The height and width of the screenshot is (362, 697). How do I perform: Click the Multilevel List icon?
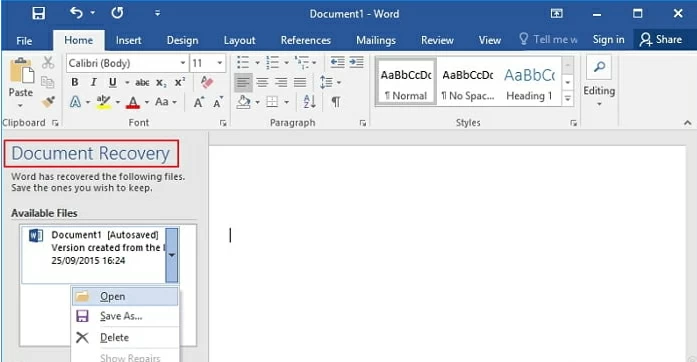tap(302, 63)
